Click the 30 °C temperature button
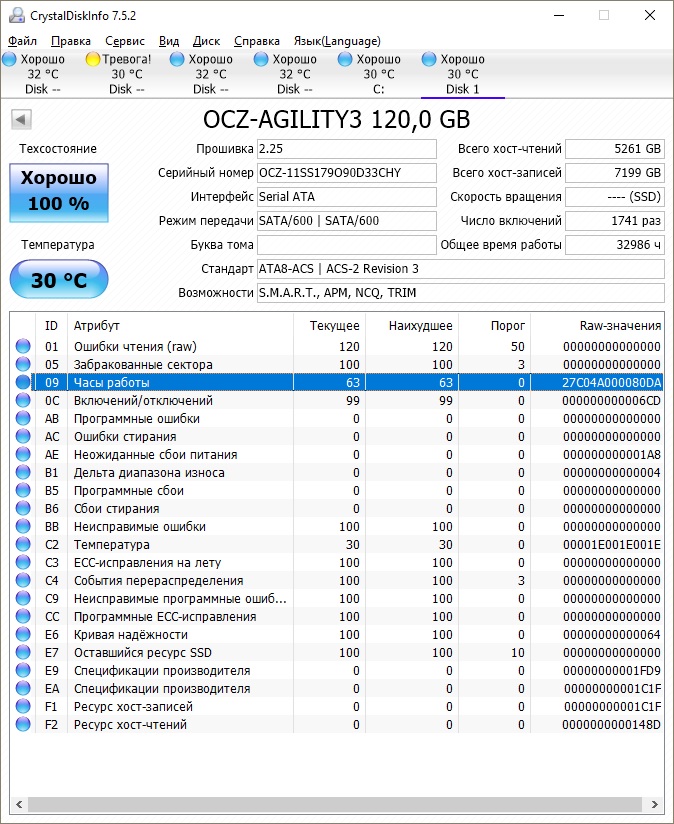Screen dimensions: 674x824 tap(59, 280)
